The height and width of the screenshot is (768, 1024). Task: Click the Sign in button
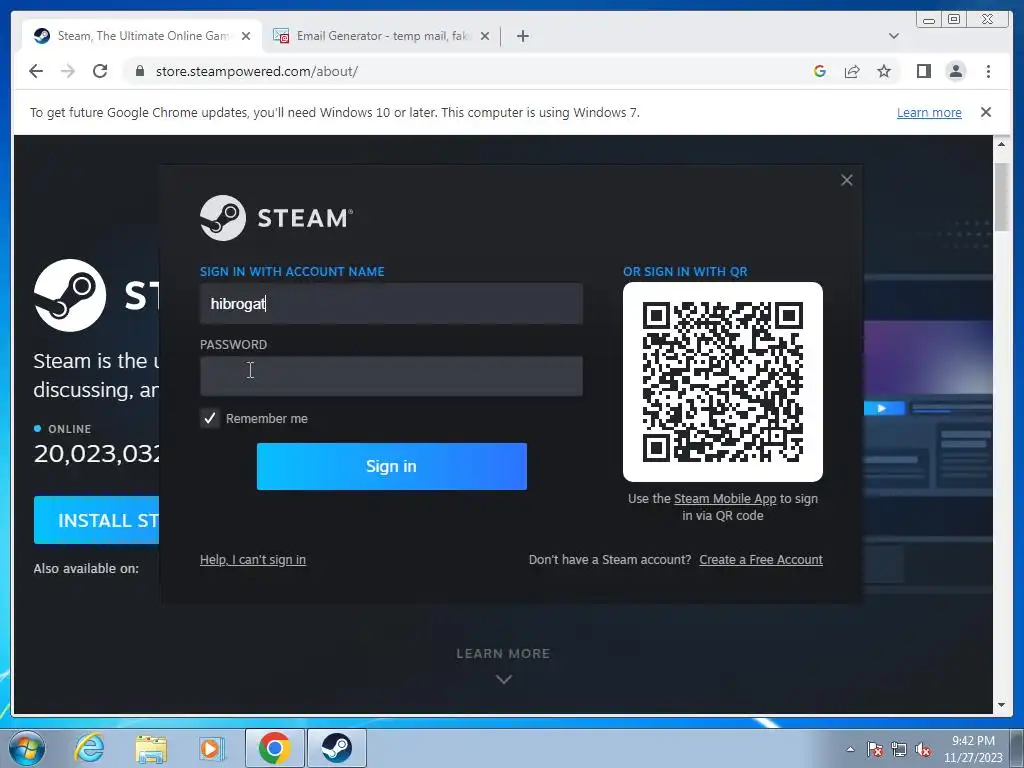point(391,466)
